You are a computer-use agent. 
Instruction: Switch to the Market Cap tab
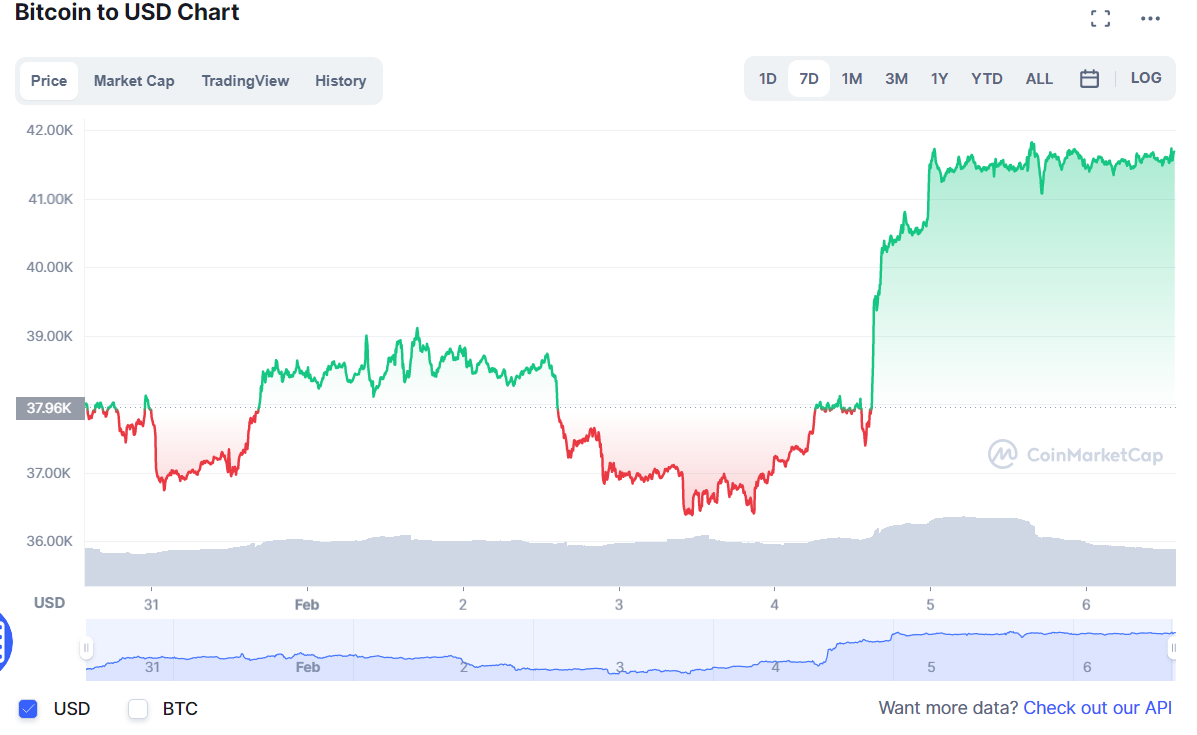coord(134,80)
